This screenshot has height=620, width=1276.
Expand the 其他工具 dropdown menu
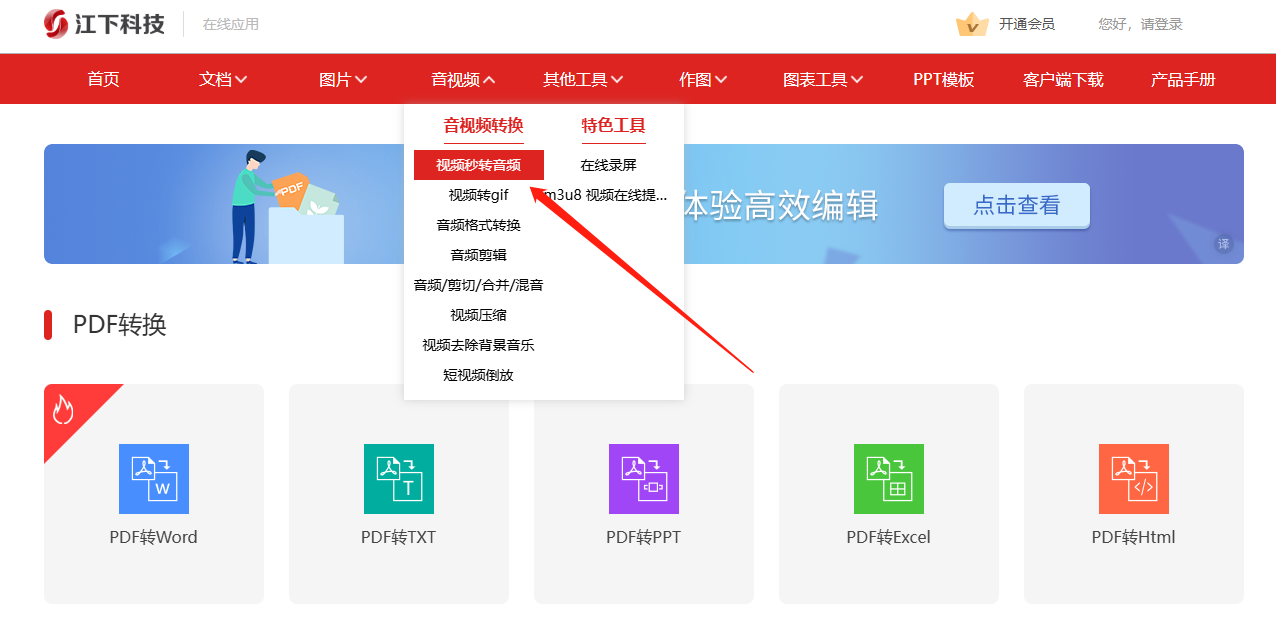[583, 80]
